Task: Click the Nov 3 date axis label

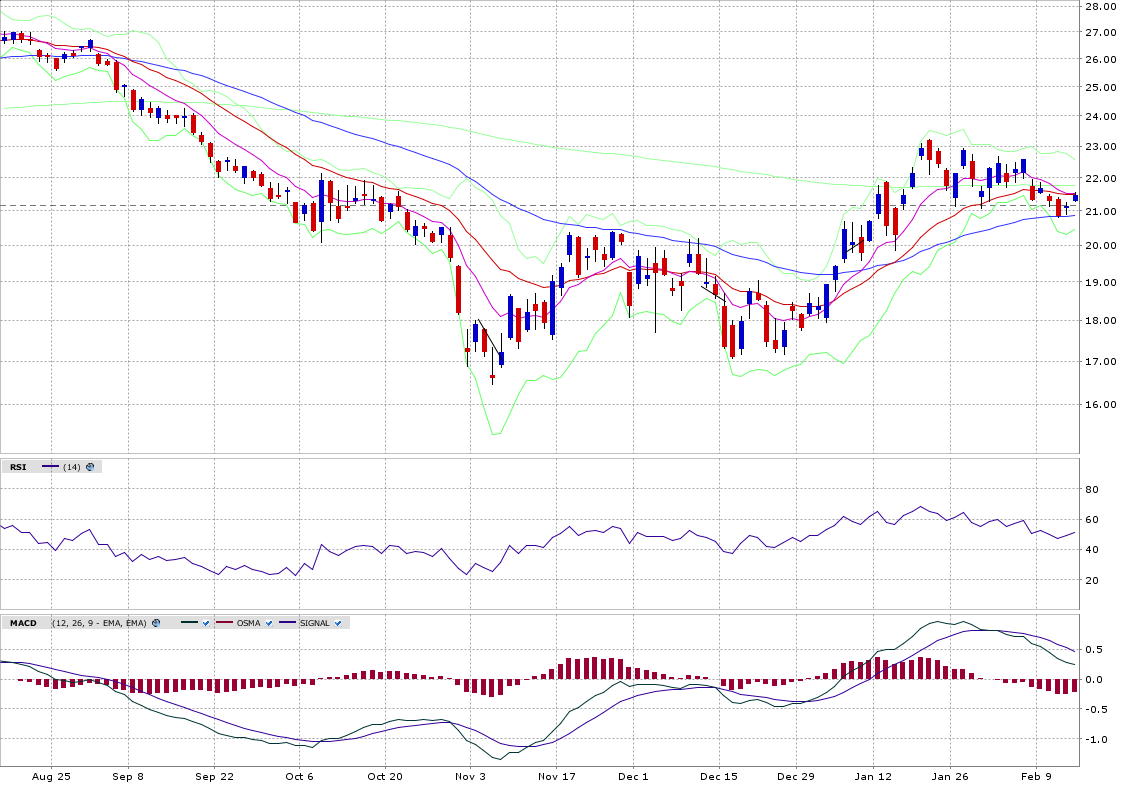Action: (x=470, y=776)
